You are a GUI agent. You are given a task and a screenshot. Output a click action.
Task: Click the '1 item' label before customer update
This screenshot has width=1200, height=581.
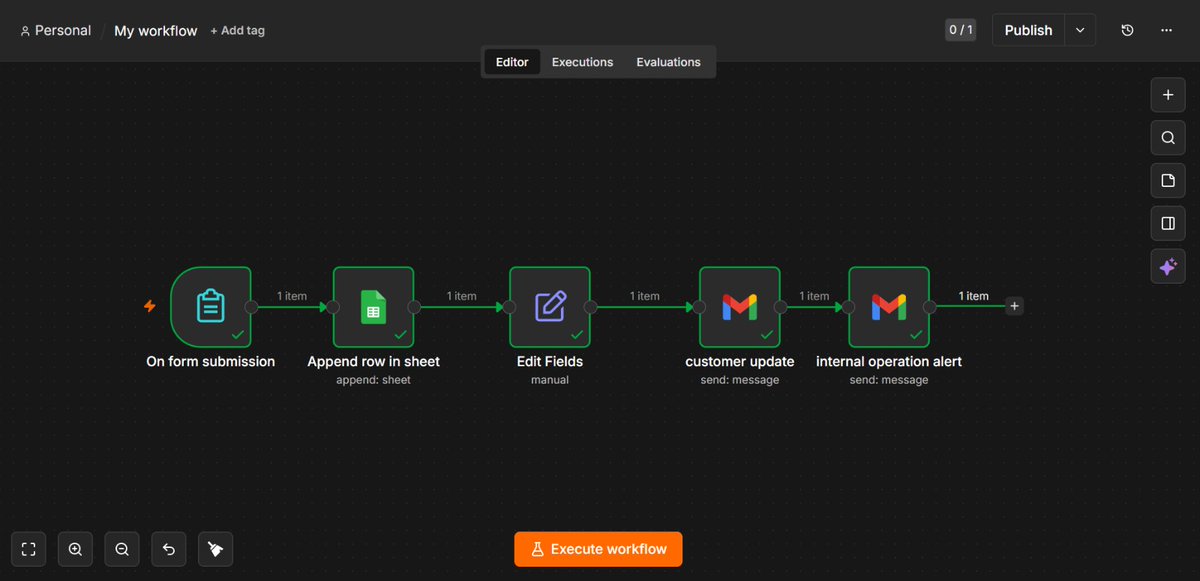pos(645,296)
